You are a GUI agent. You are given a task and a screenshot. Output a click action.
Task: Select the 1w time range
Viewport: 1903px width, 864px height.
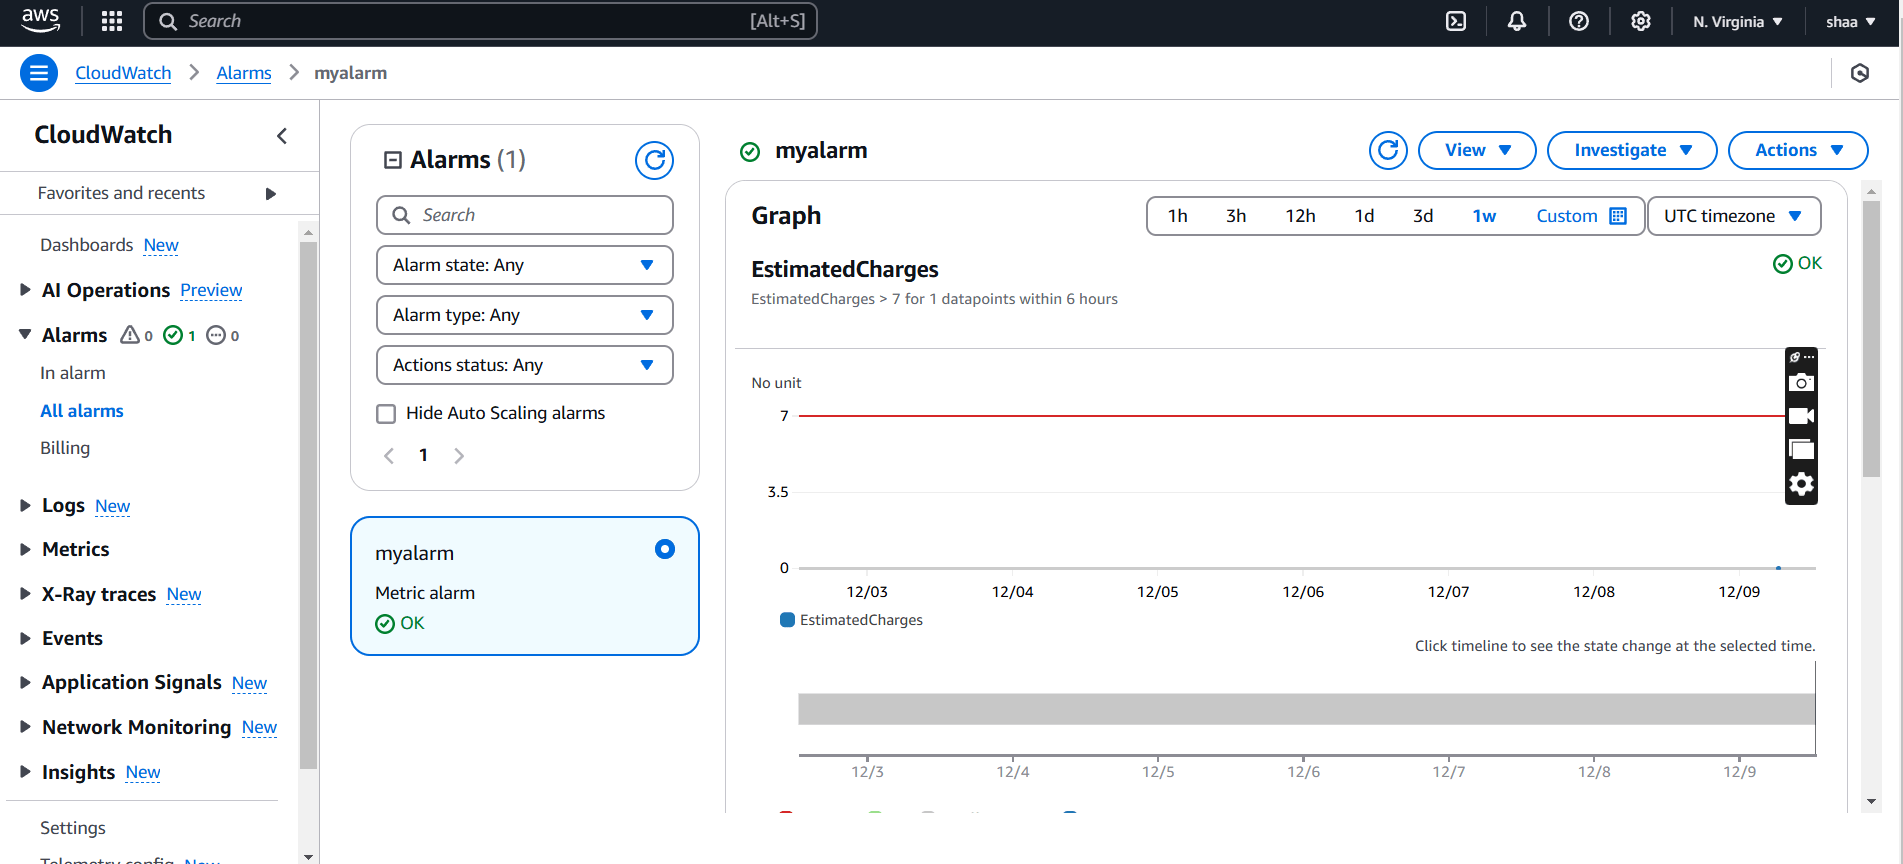[1484, 216]
